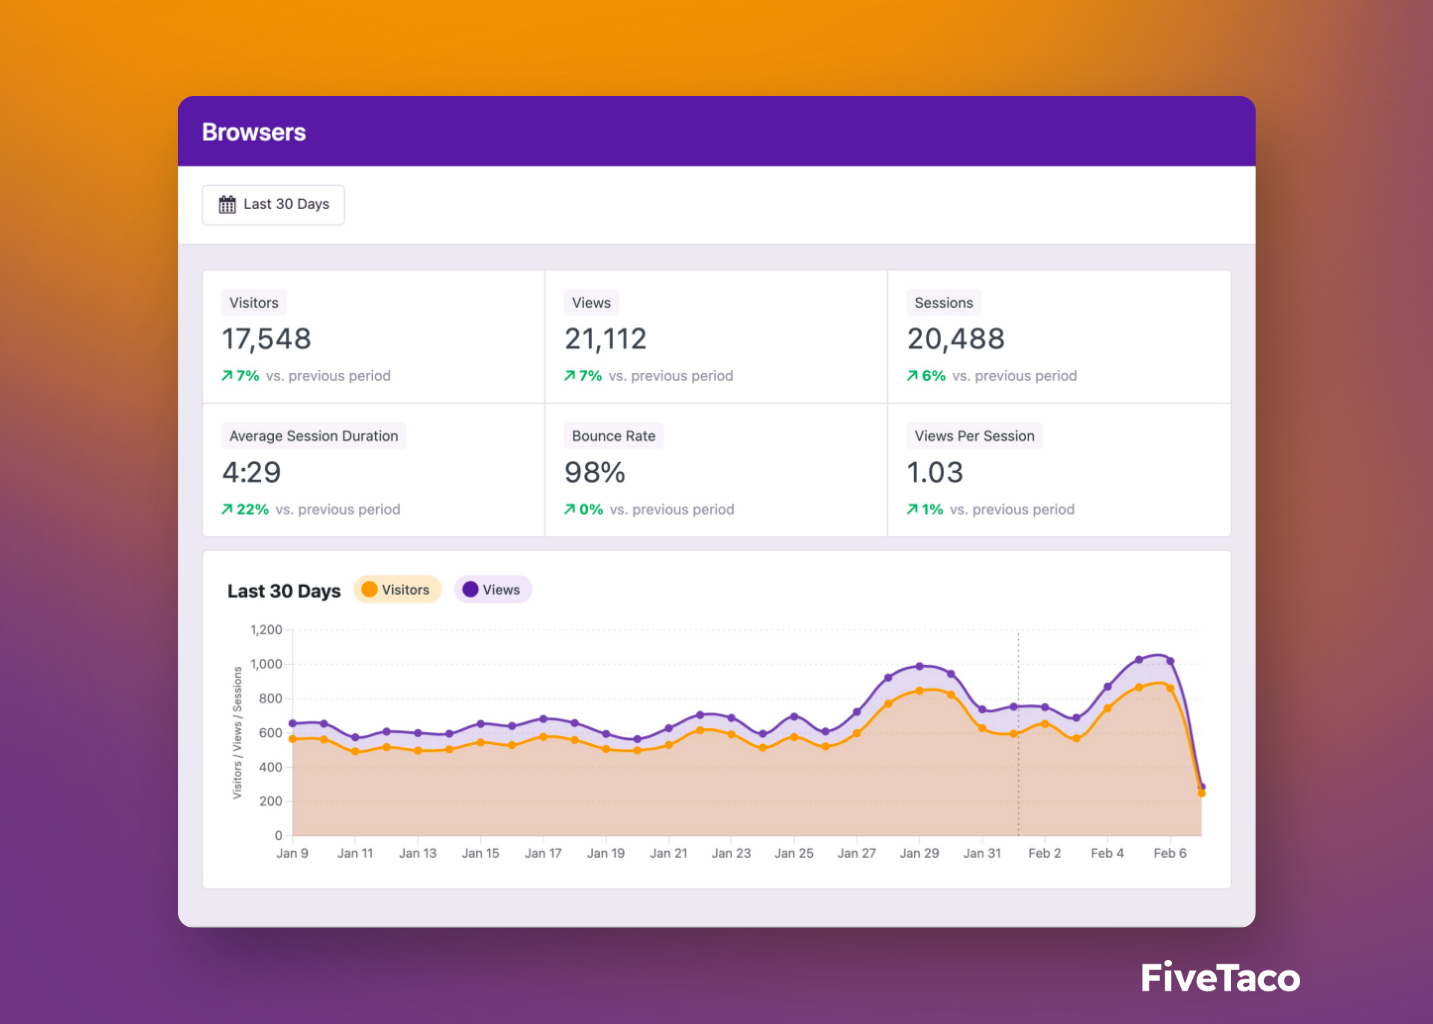Click the Views Per Session value 1.03
The height and width of the screenshot is (1024, 1433).
935,472
